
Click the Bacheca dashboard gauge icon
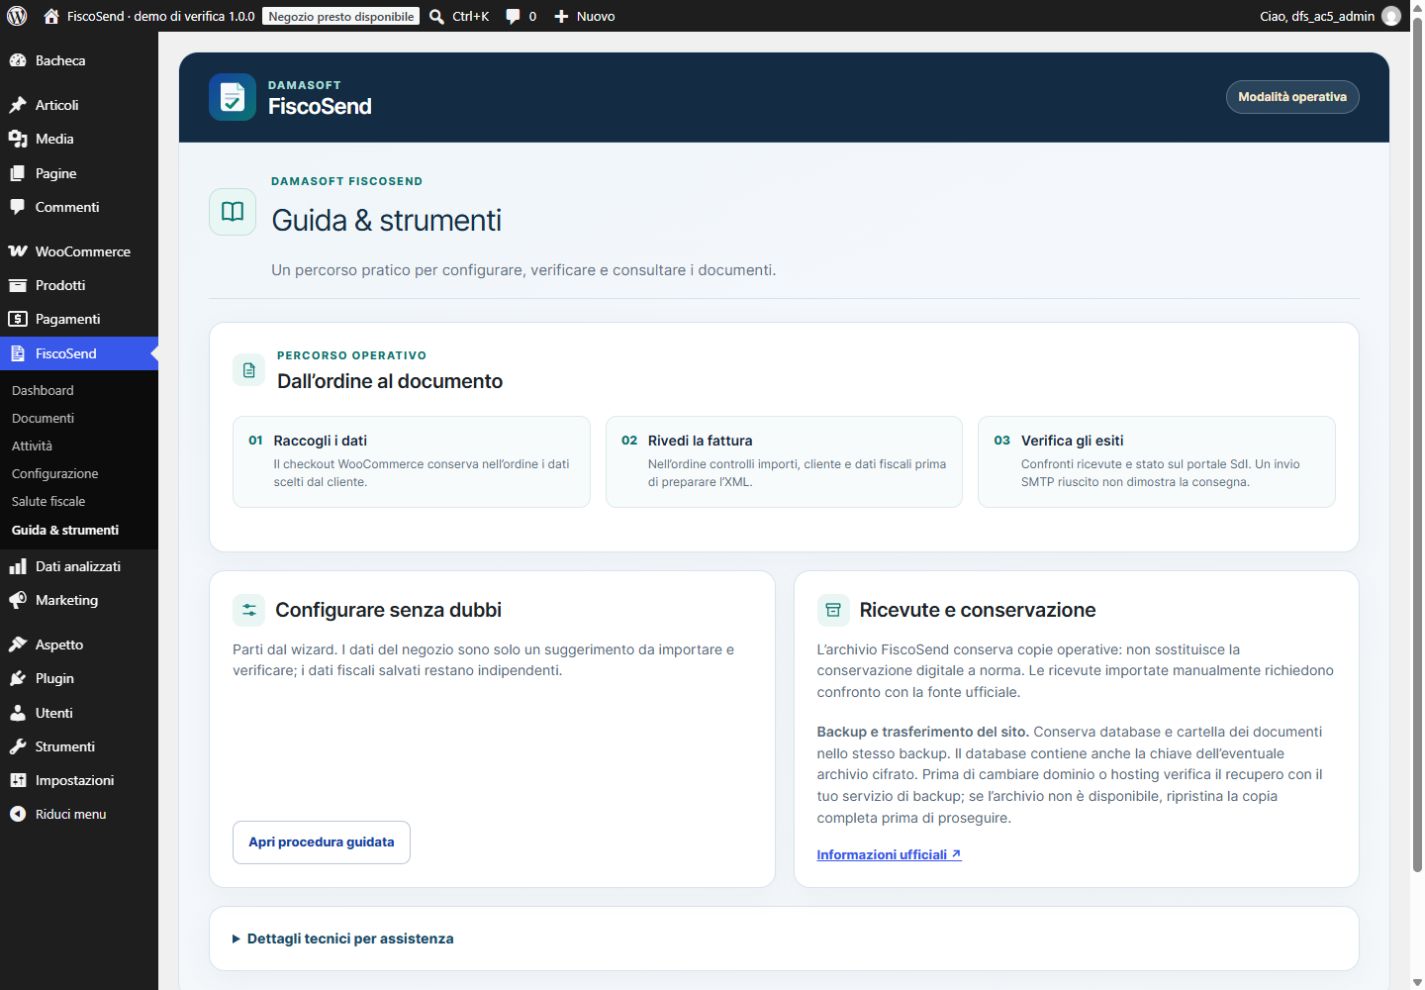point(18,61)
